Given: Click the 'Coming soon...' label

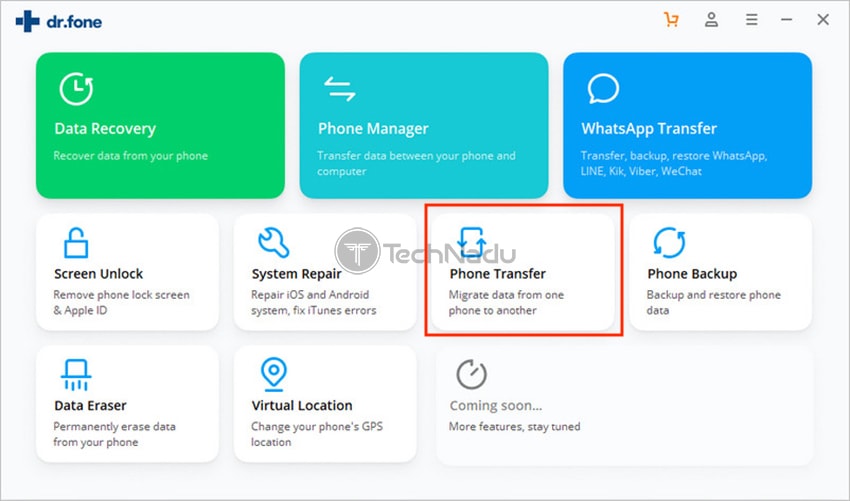Looking at the screenshot, I should pyautogui.click(x=495, y=406).
